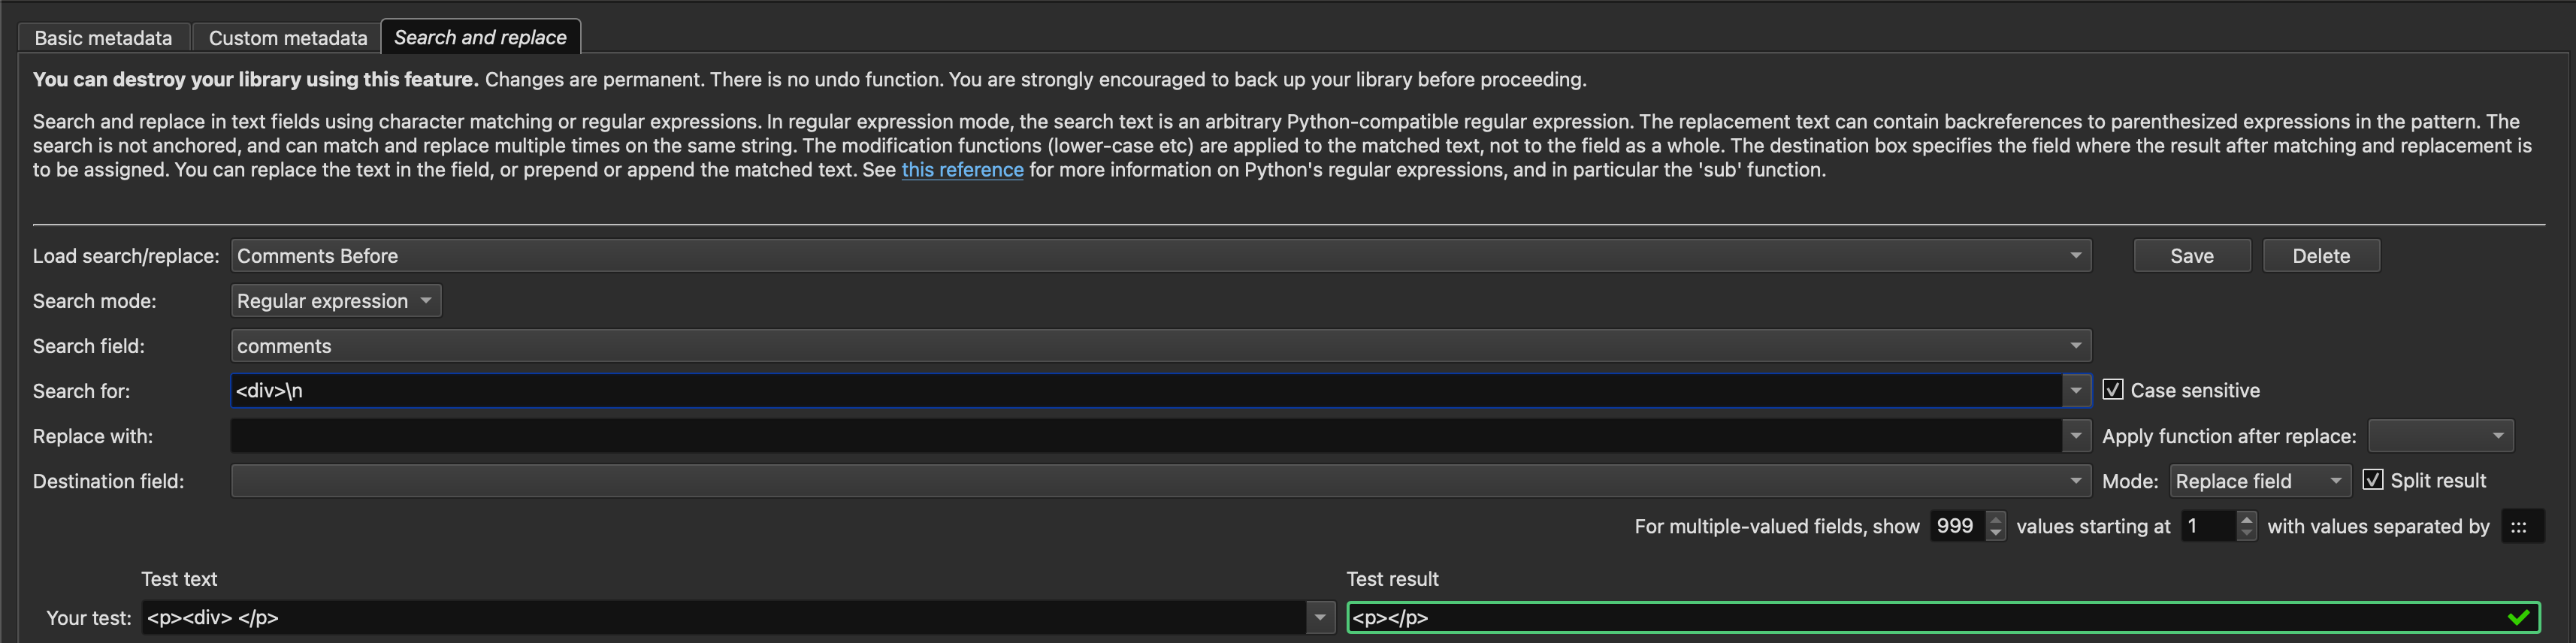Screen dimensions: 2576x643
Task: Toggle the Case sensitive checkbox
Action: coord(2113,390)
